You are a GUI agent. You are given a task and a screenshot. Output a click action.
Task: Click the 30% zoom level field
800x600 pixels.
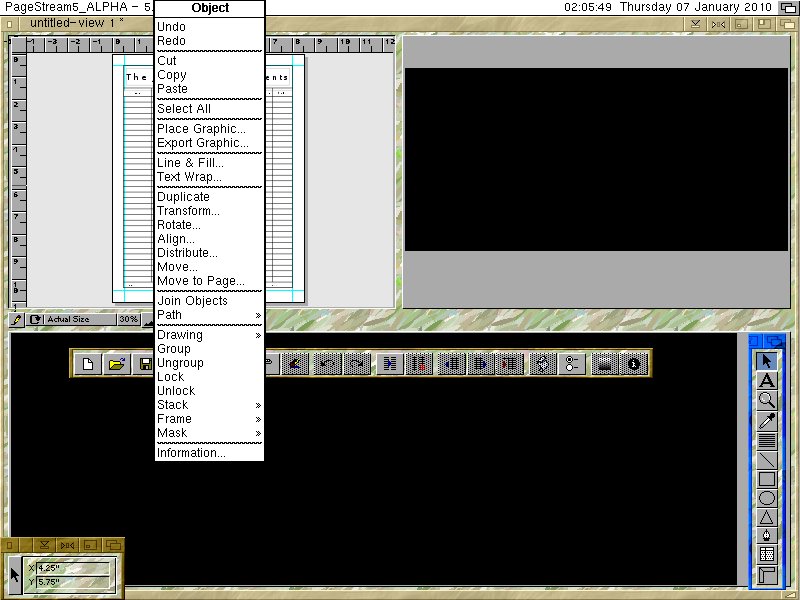pyautogui.click(x=128, y=320)
